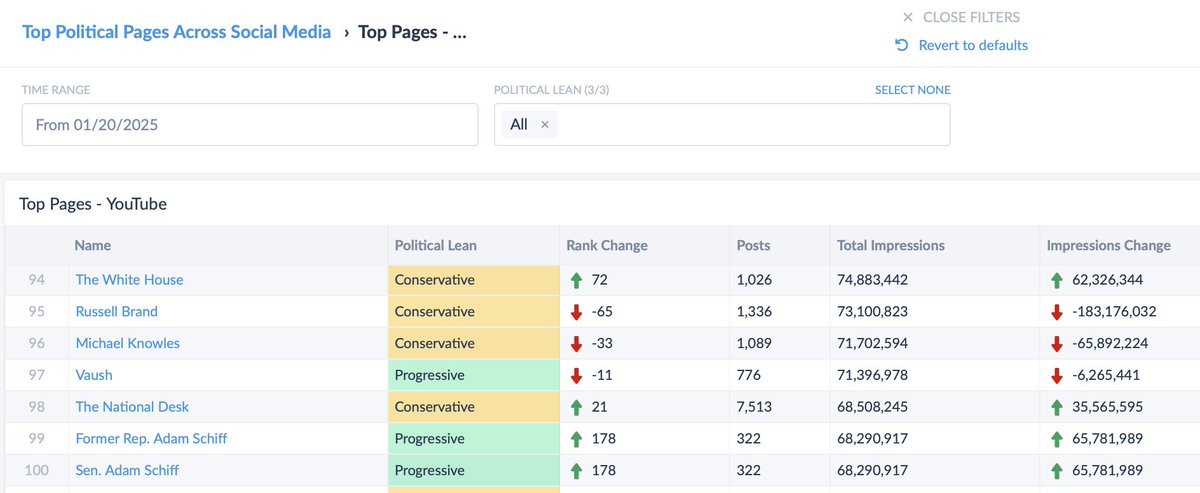Click posts value 1,026
Image resolution: width=1200 pixels, height=493 pixels.
coord(754,280)
